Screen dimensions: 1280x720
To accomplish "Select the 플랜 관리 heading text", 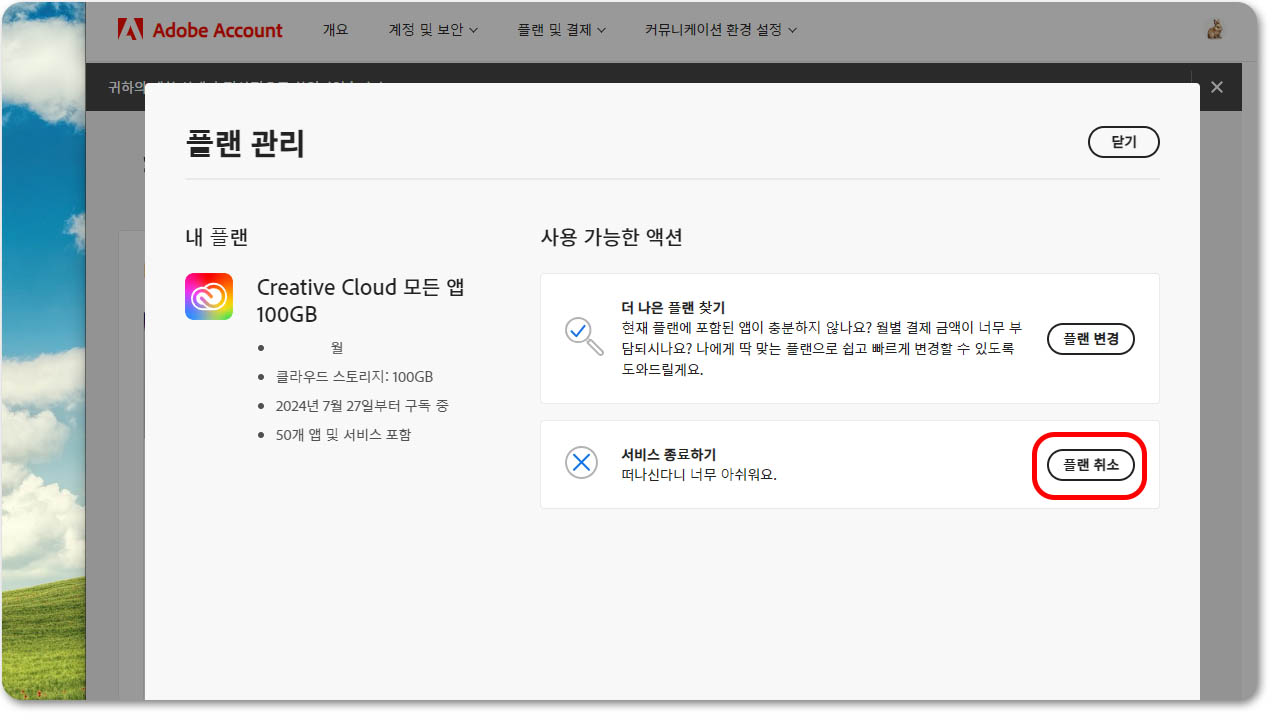I will coord(245,143).
